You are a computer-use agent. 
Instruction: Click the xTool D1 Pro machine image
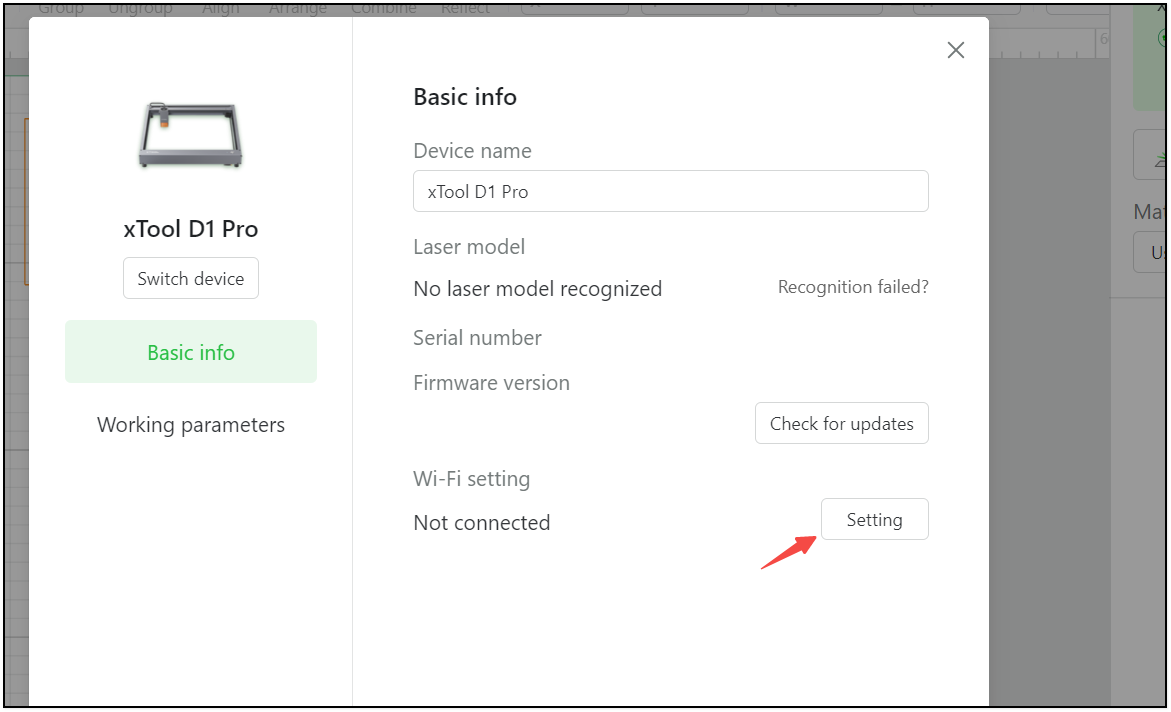pos(190,136)
